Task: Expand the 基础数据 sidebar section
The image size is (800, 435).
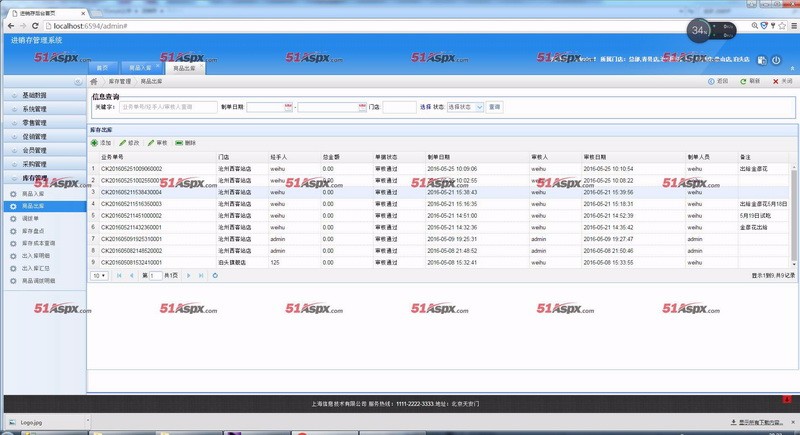Action: point(45,95)
